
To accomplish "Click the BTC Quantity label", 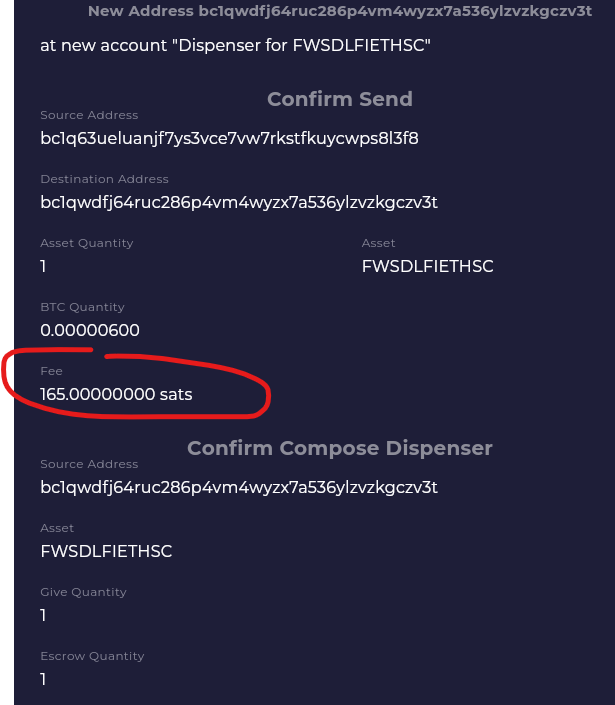I will pyautogui.click(x=82, y=307).
